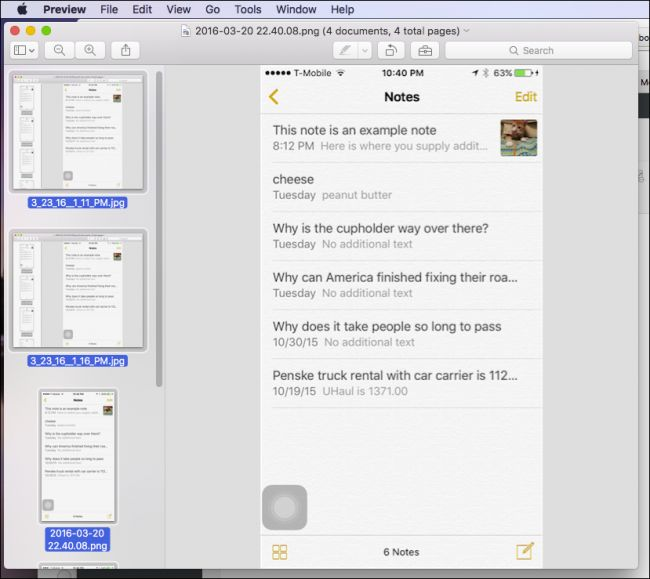Open the View menu

[x=178, y=9]
